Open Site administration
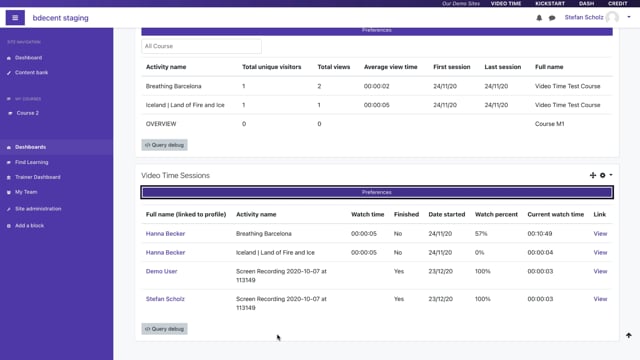The image size is (640, 360). point(38,209)
